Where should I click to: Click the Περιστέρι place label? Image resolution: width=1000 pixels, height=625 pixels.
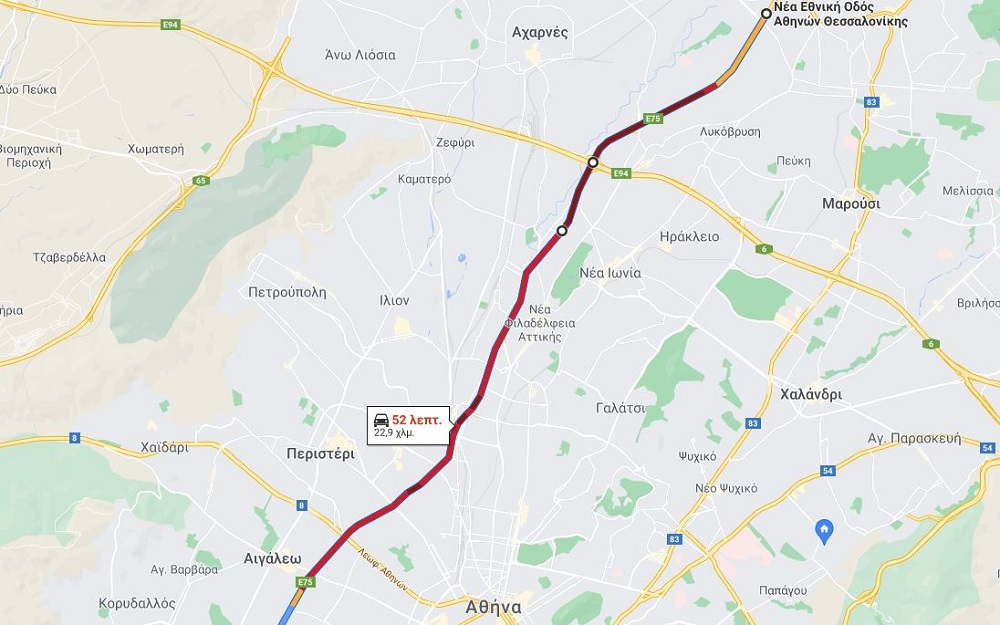(x=320, y=454)
